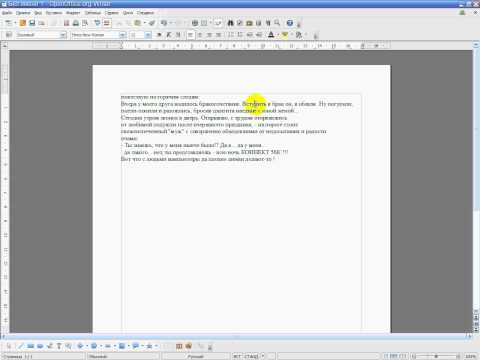Run the Spelling and Grammar check icon
Screen dimensions: 480x360
pos(97,23)
